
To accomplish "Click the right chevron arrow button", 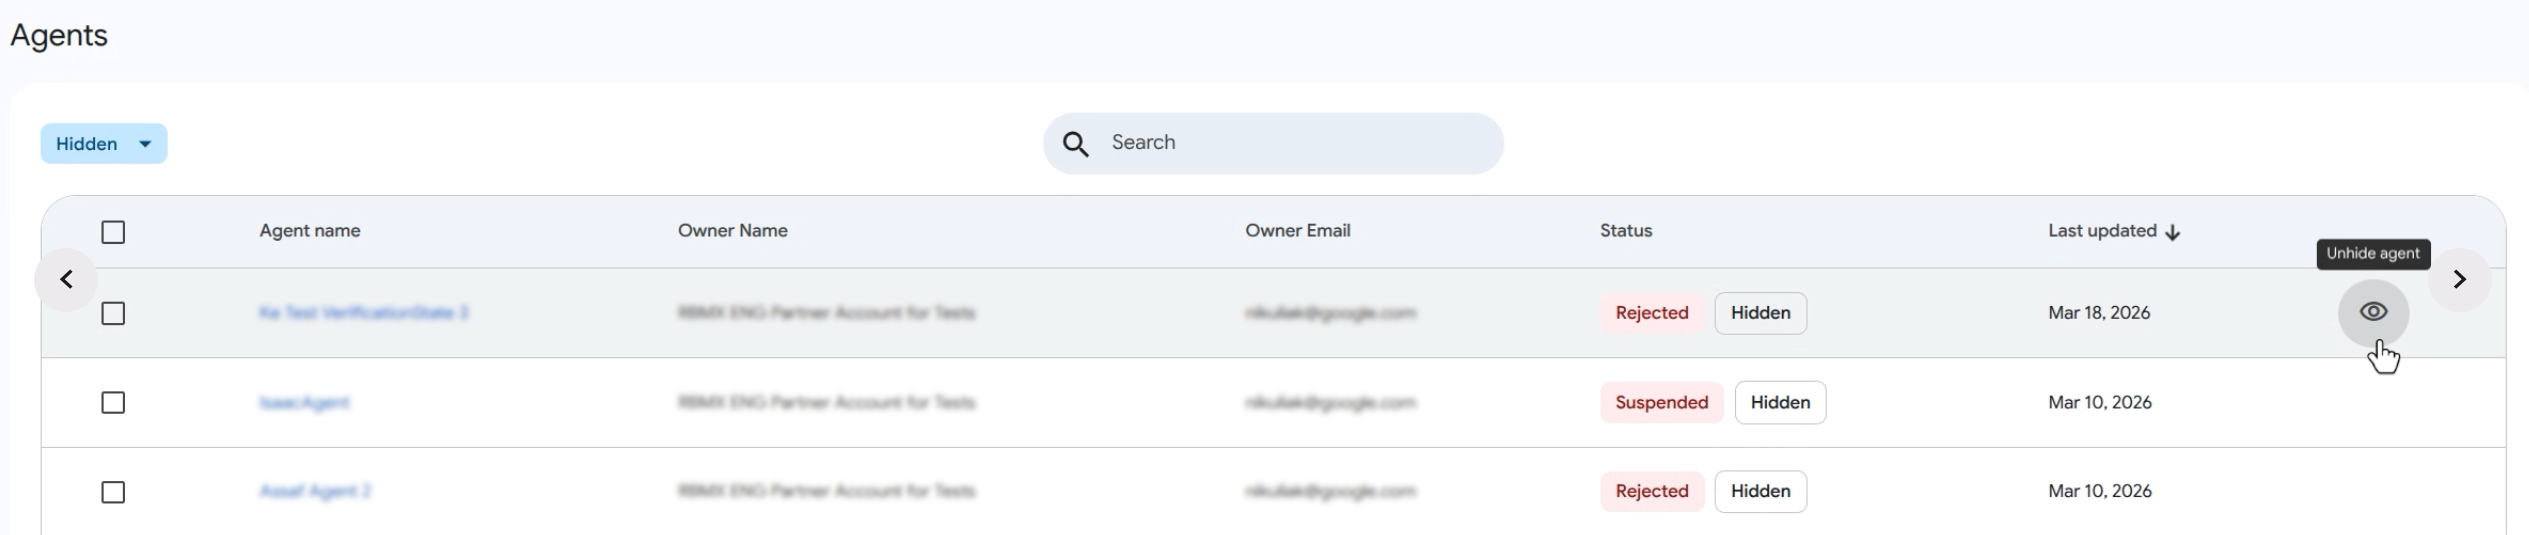I will click(2459, 280).
